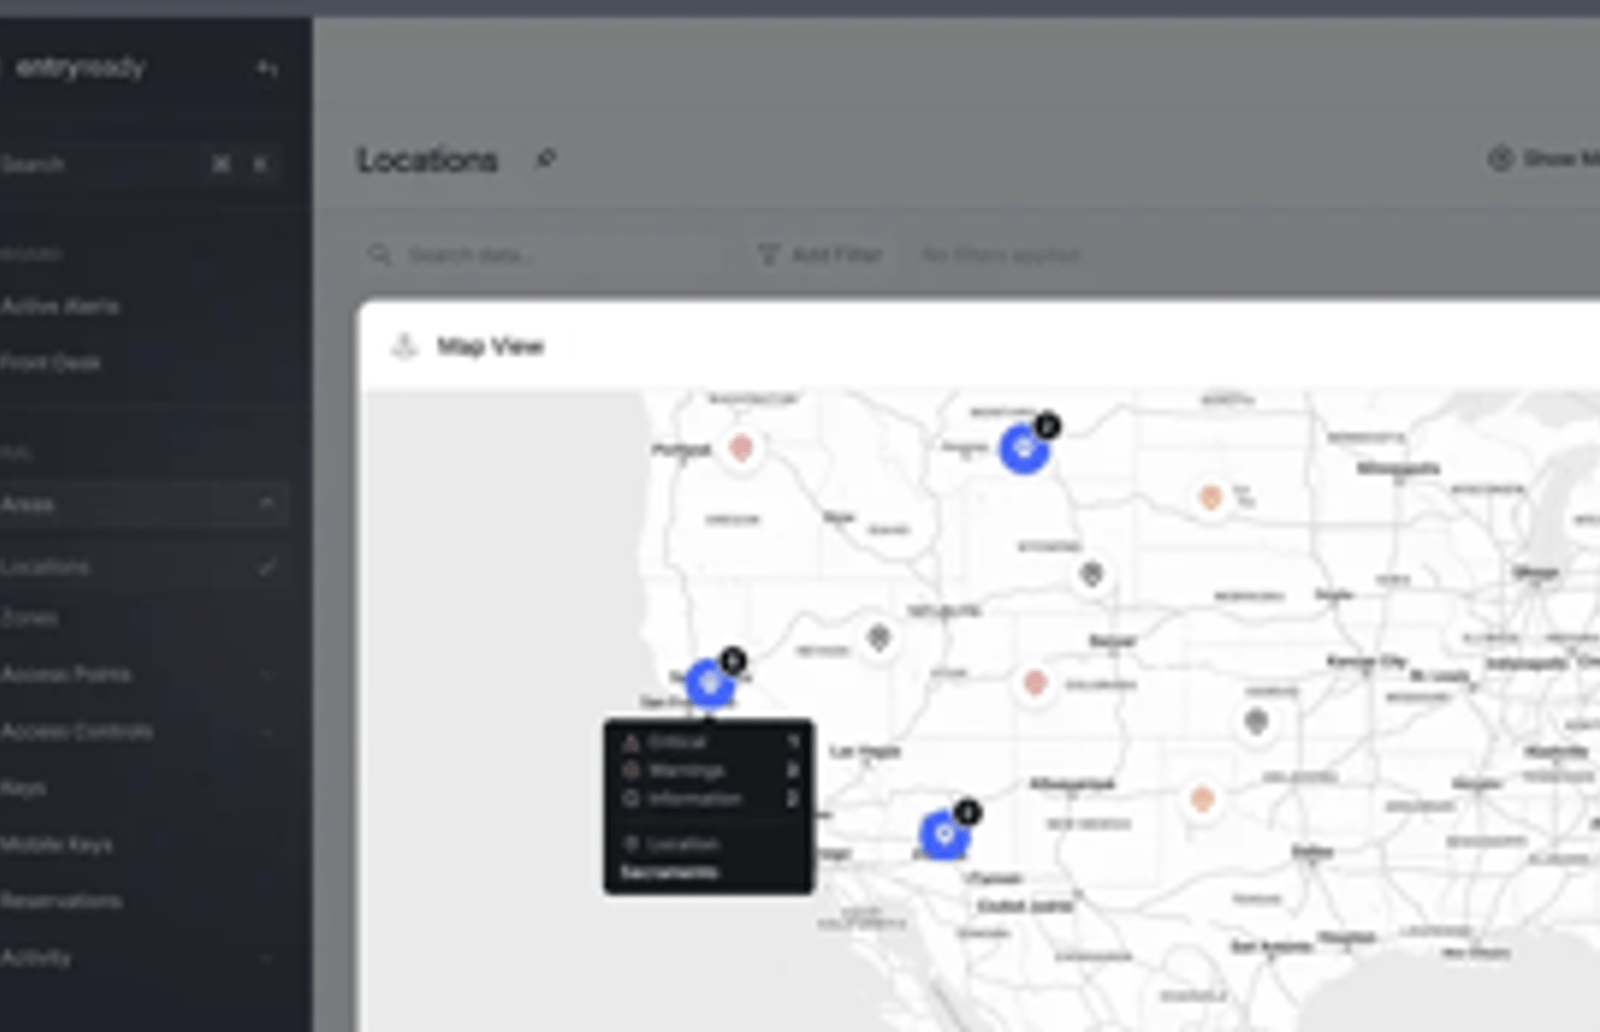The width and height of the screenshot is (1600, 1032).
Task: Select the gray marker in Wyoming
Action: tap(1092, 575)
